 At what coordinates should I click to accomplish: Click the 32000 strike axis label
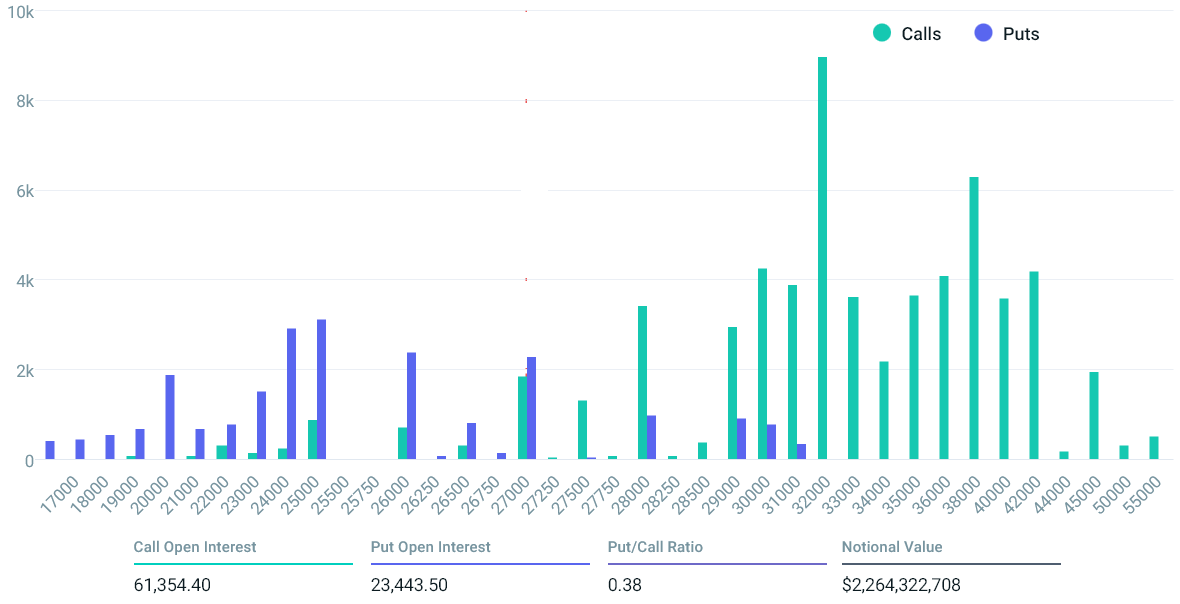[811, 495]
